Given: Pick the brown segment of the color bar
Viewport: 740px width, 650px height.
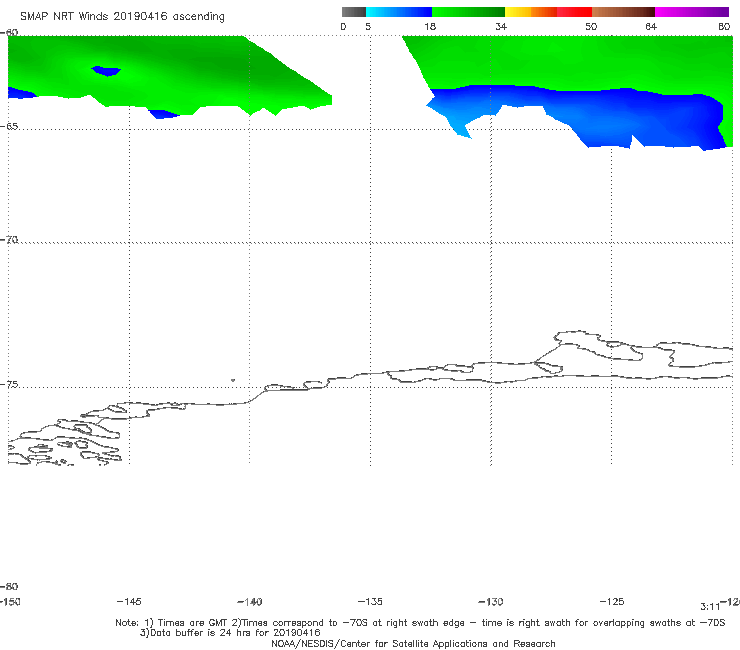Looking at the screenshot, I should click(x=623, y=12).
